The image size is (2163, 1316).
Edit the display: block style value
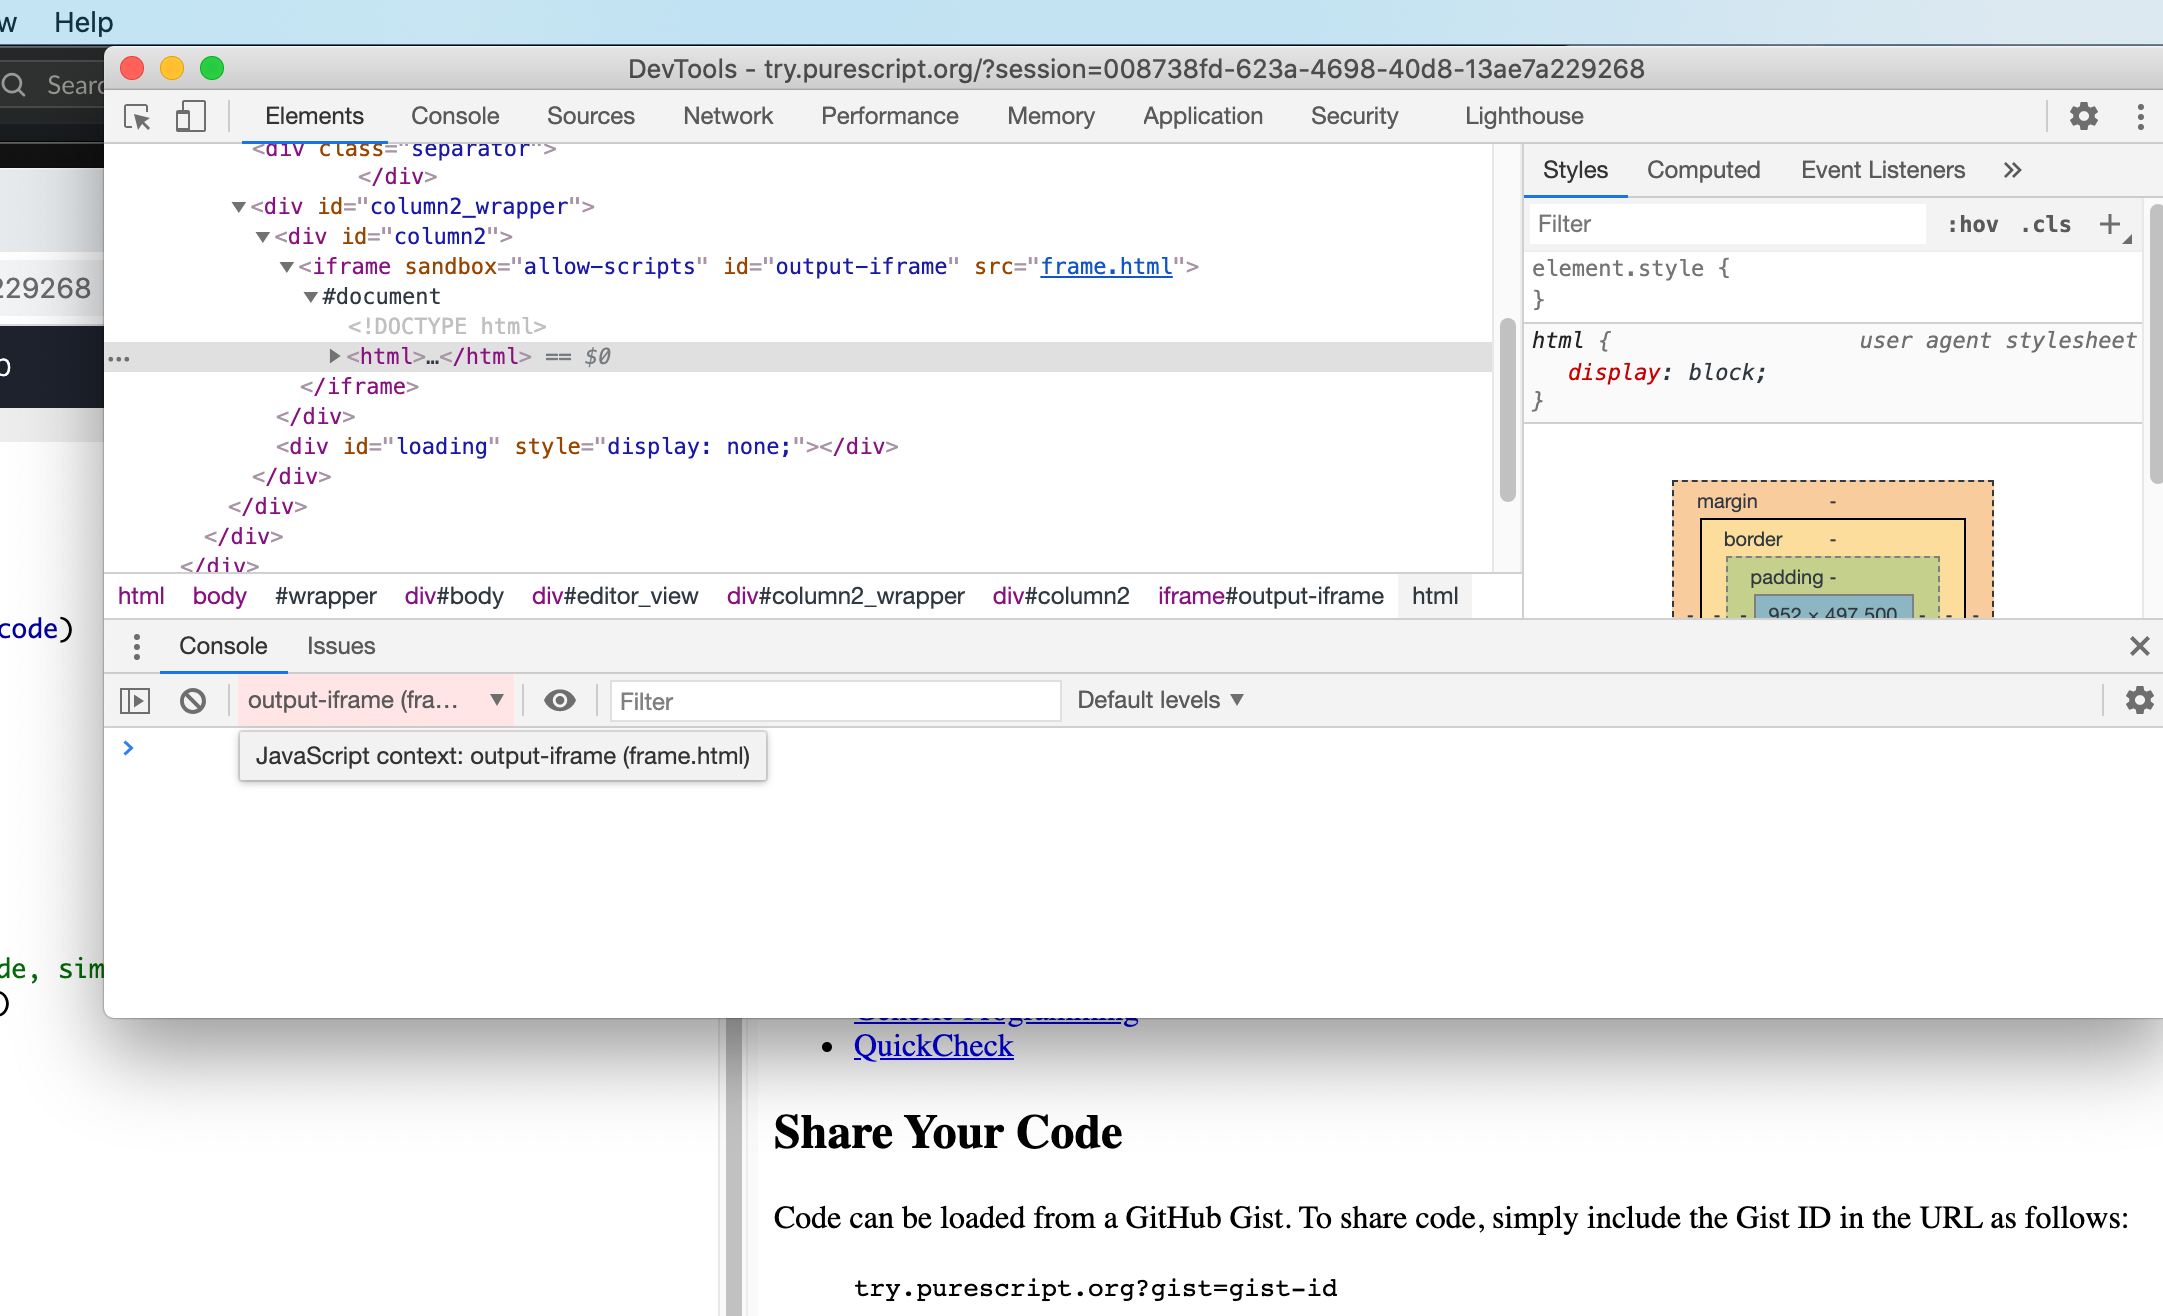point(1726,372)
